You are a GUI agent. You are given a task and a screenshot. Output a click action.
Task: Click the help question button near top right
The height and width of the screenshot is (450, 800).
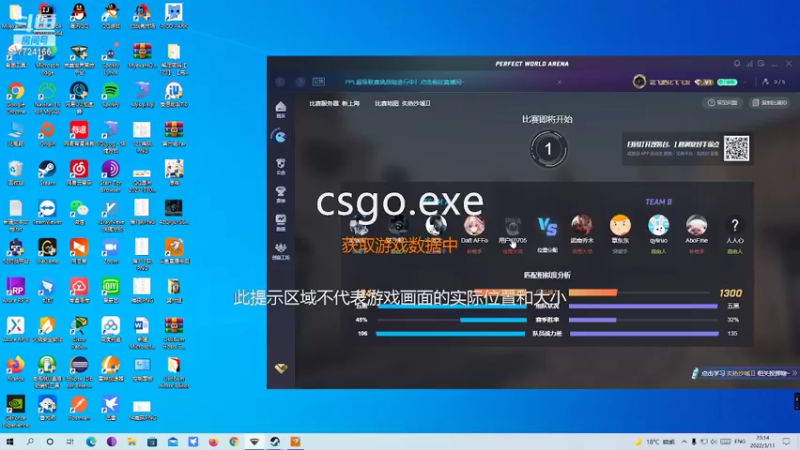pos(722,103)
